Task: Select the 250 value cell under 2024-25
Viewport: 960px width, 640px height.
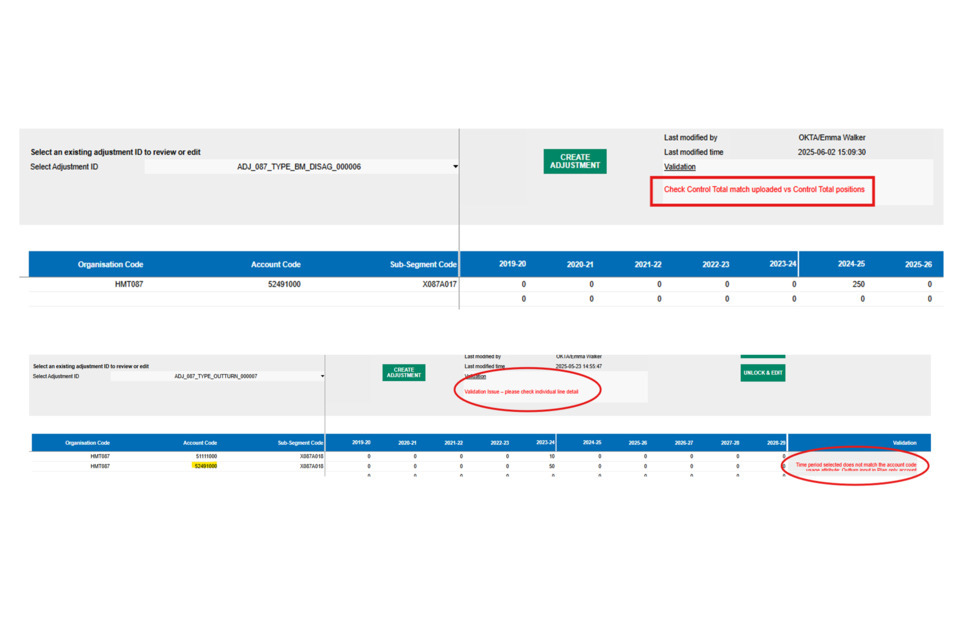Action: point(858,284)
